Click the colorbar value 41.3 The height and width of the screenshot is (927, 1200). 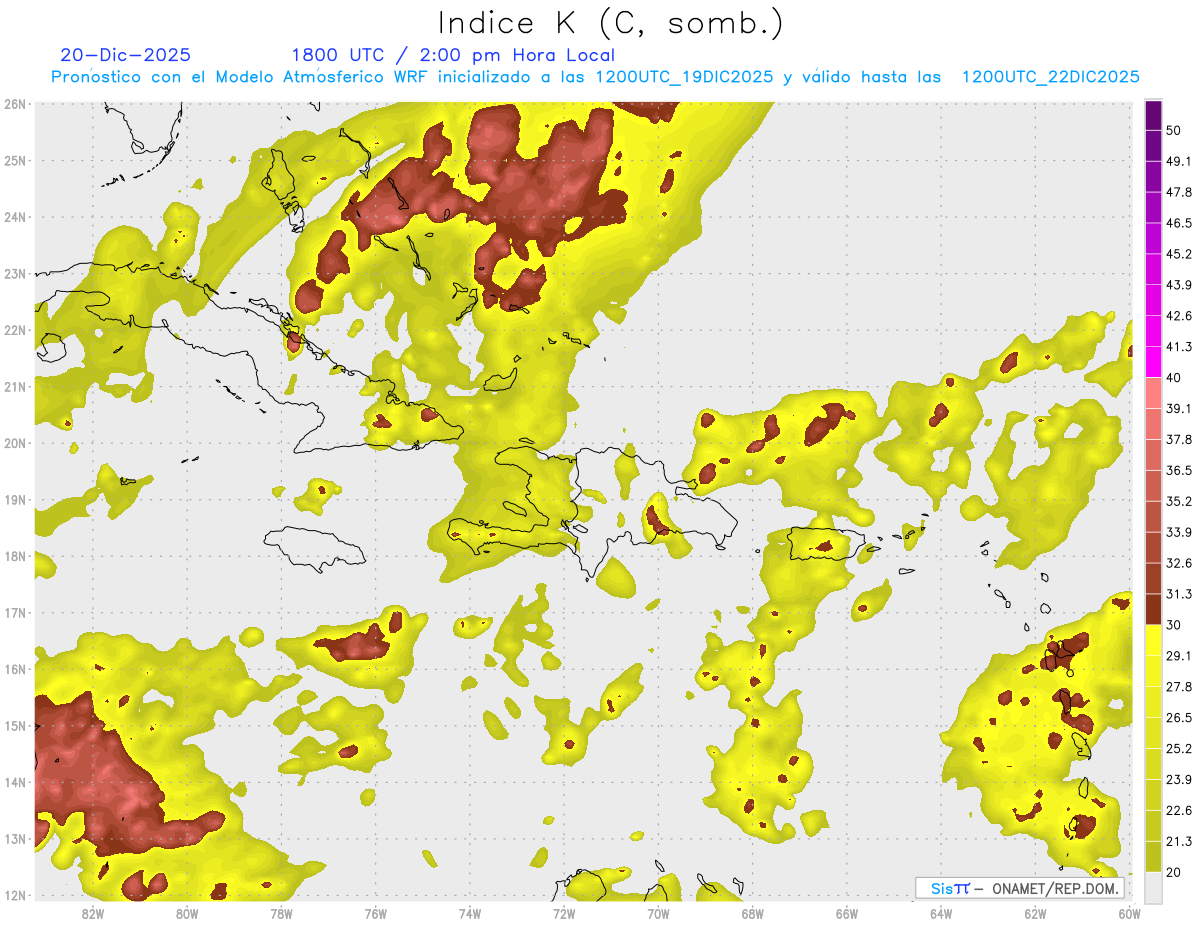pyautogui.click(x=1178, y=347)
